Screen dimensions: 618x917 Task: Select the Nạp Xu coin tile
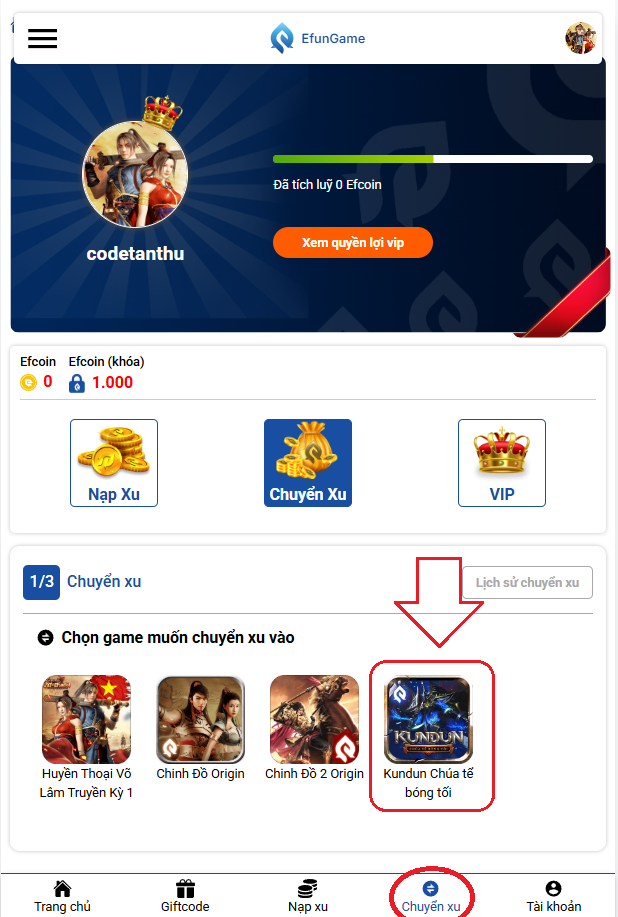[114, 463]
